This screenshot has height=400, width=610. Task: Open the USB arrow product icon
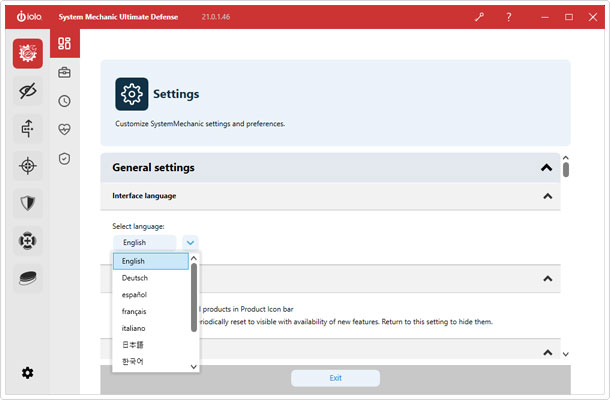coord(28,128)
